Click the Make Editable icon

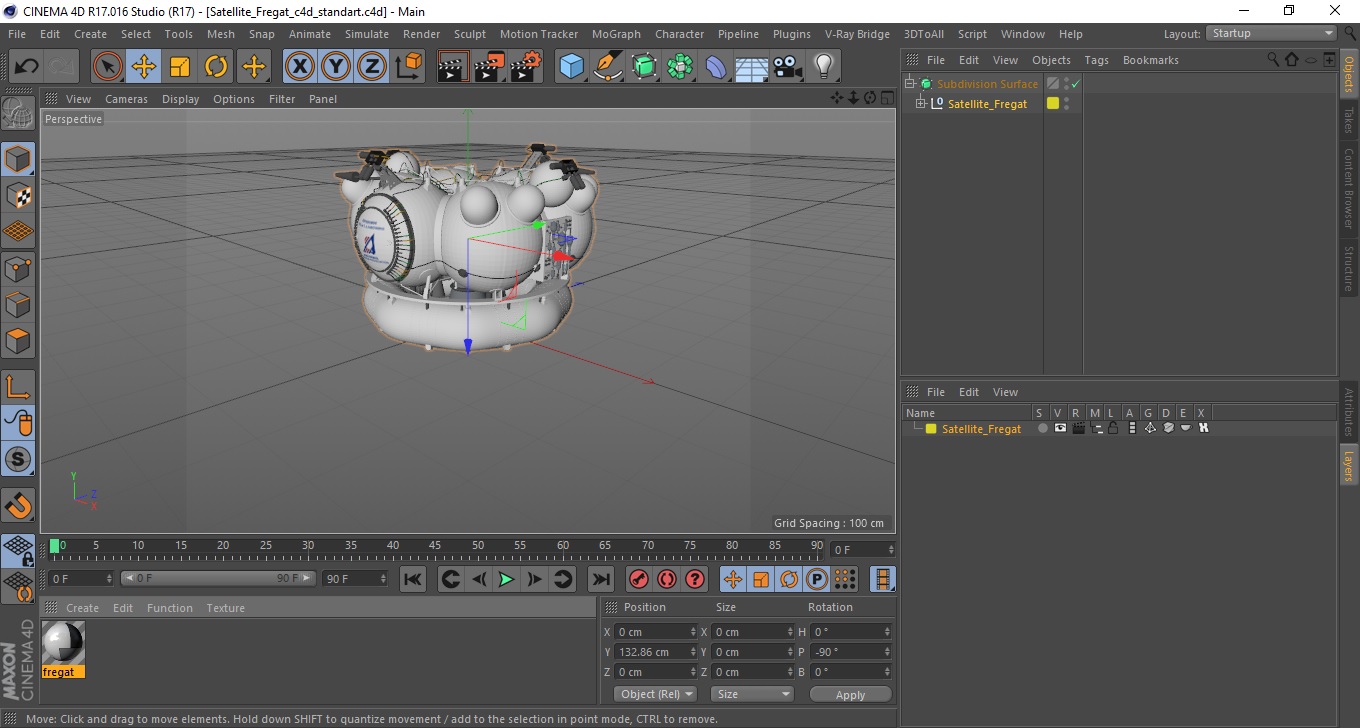[x=18, y=114]
